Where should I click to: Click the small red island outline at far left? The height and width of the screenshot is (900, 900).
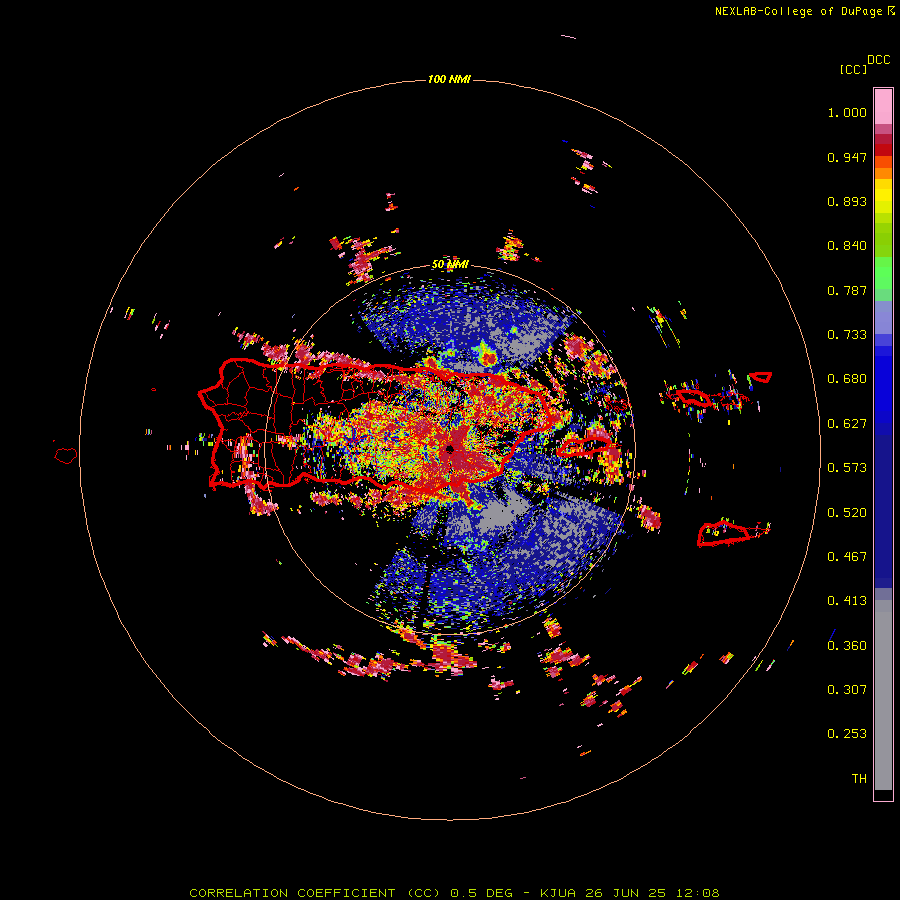(66, 455)
